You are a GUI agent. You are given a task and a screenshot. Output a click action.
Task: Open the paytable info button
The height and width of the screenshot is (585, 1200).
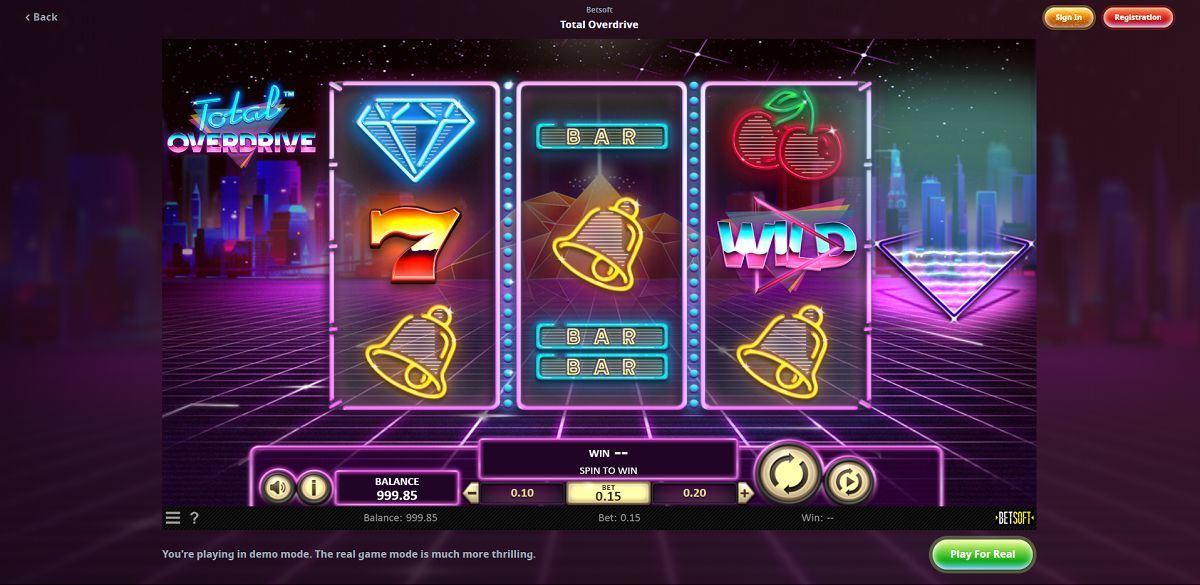(314, 488)
